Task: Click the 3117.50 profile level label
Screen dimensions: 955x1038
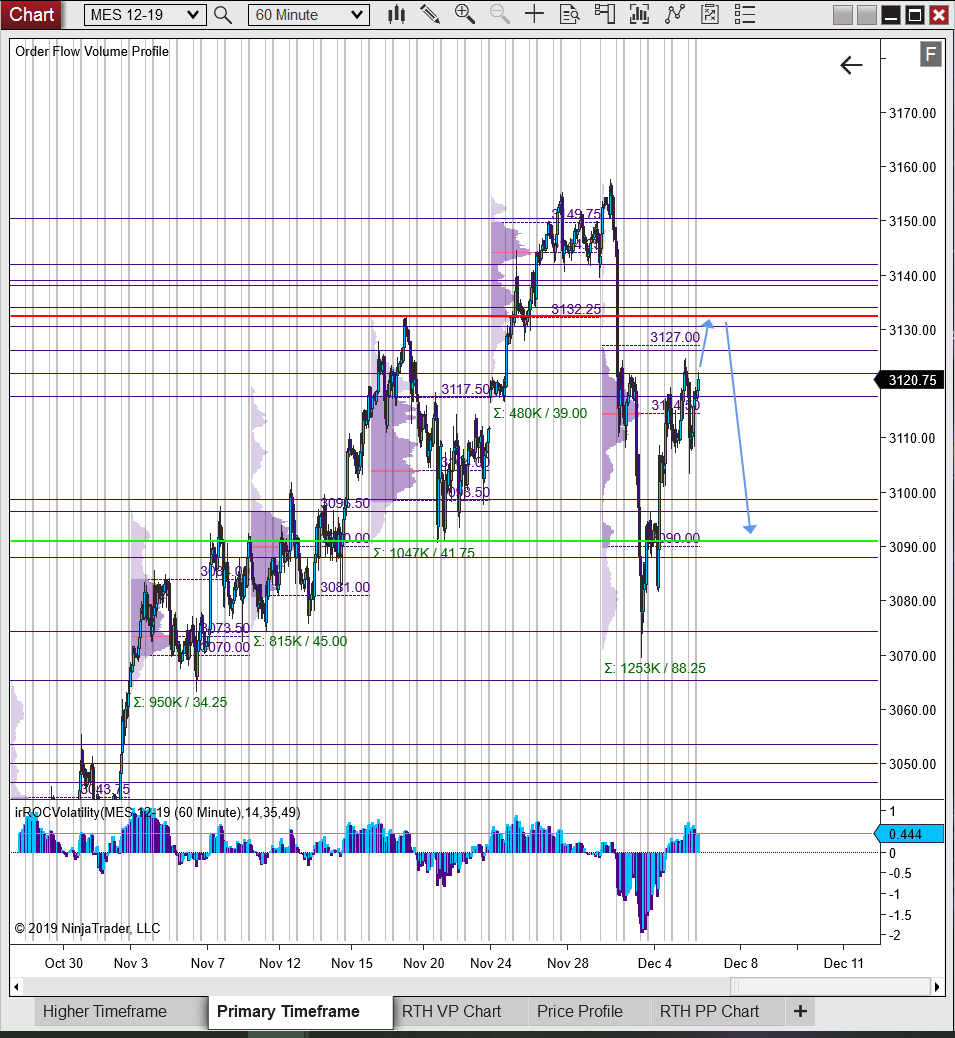Action: (x=466, y=389)
